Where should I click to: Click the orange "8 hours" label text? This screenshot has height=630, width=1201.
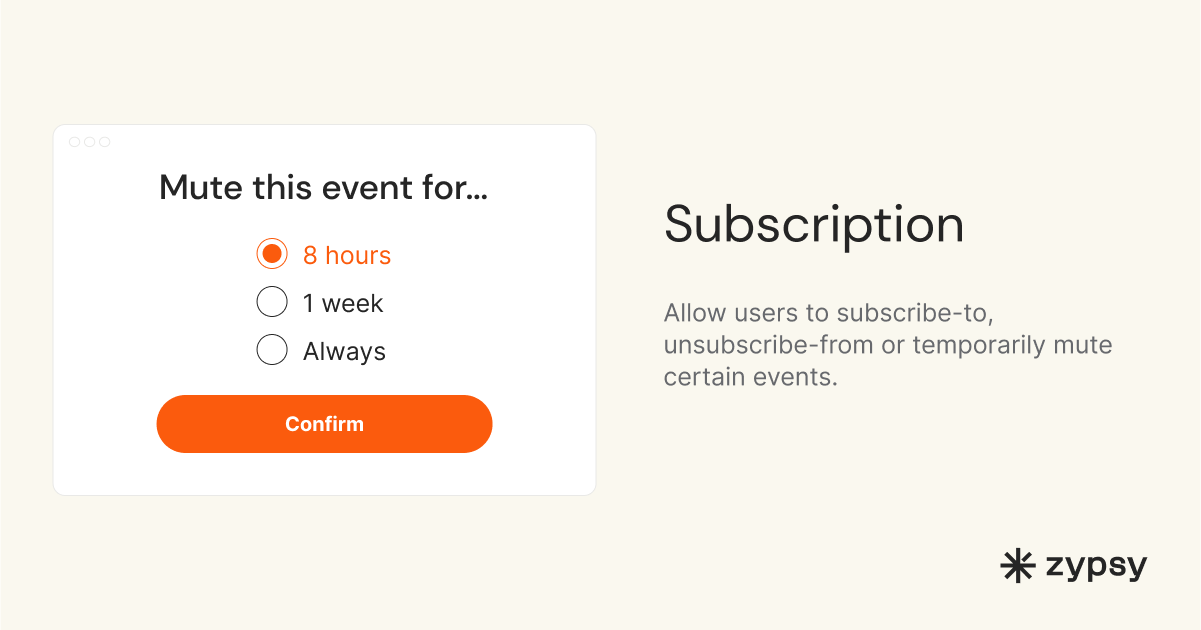(x=347, y=256)
